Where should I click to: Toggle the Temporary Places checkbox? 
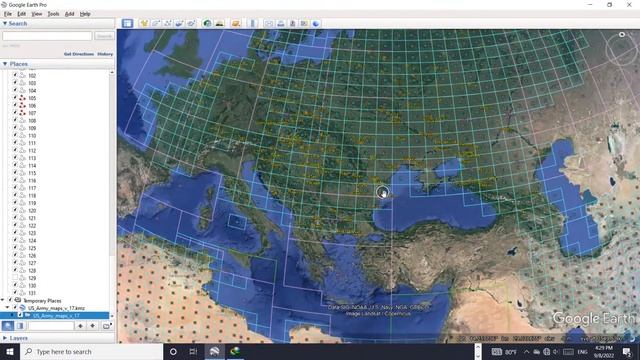[x=11, y=300]
